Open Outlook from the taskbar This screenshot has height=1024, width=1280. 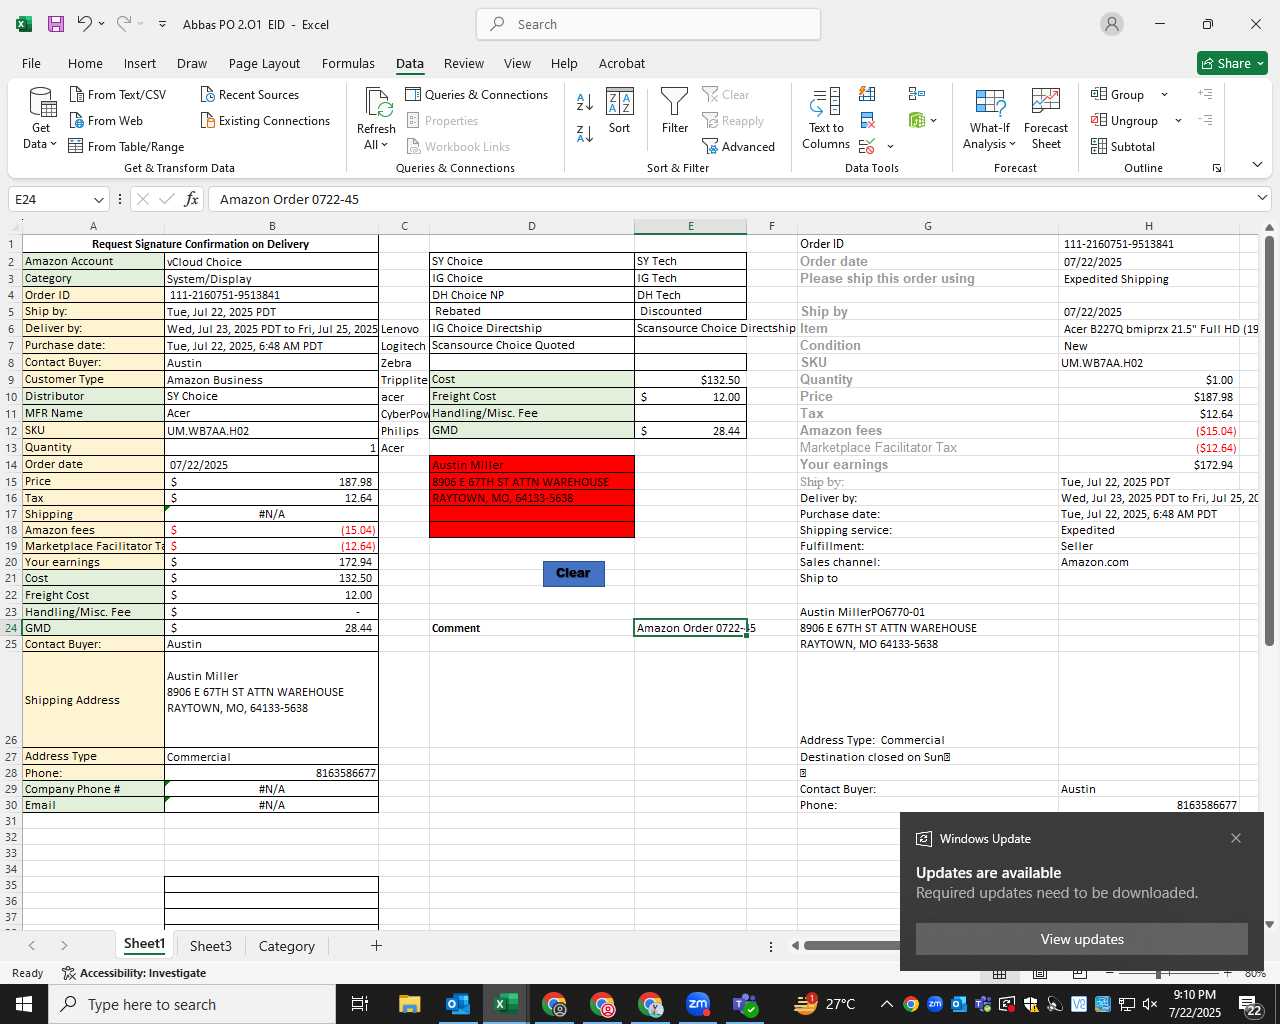[457, 1004]
